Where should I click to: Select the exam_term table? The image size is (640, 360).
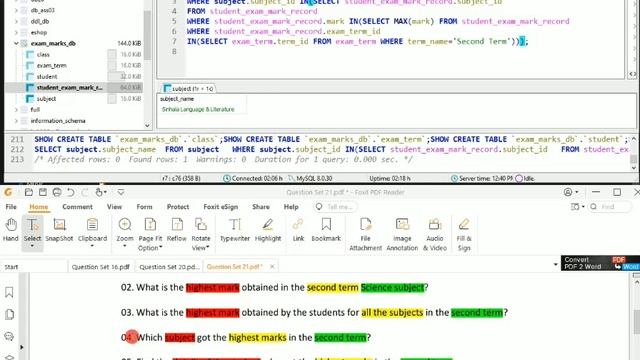[x=51, y=65]
